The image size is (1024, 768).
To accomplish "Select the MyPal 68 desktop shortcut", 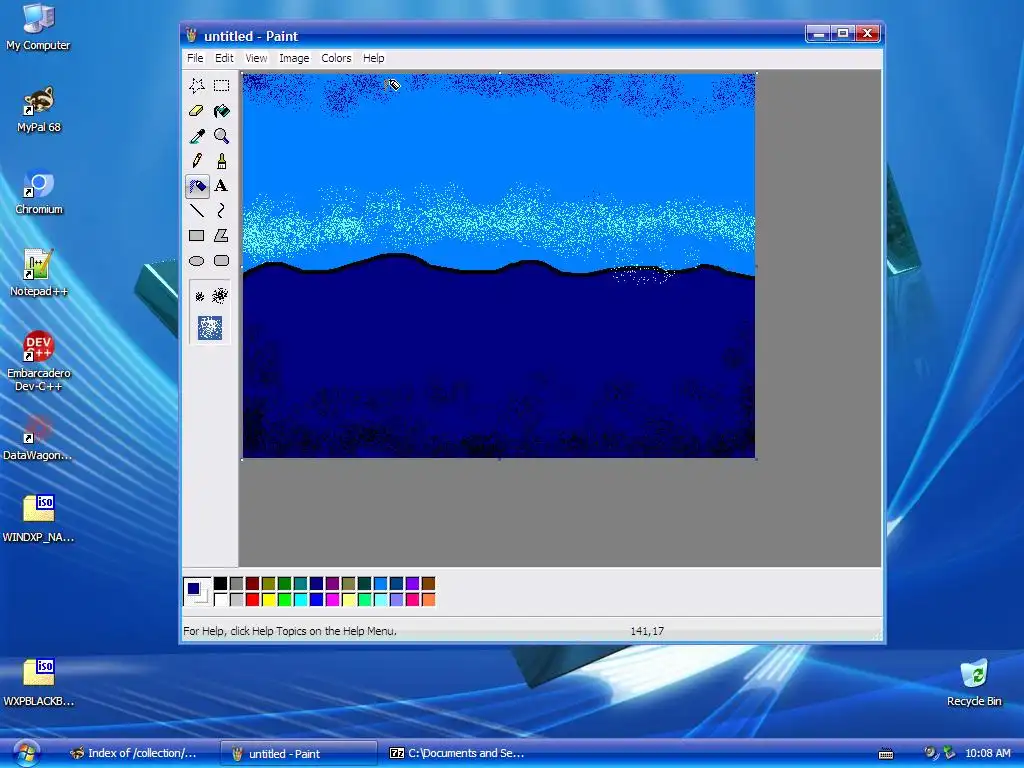I will click(x=39, y=110).
